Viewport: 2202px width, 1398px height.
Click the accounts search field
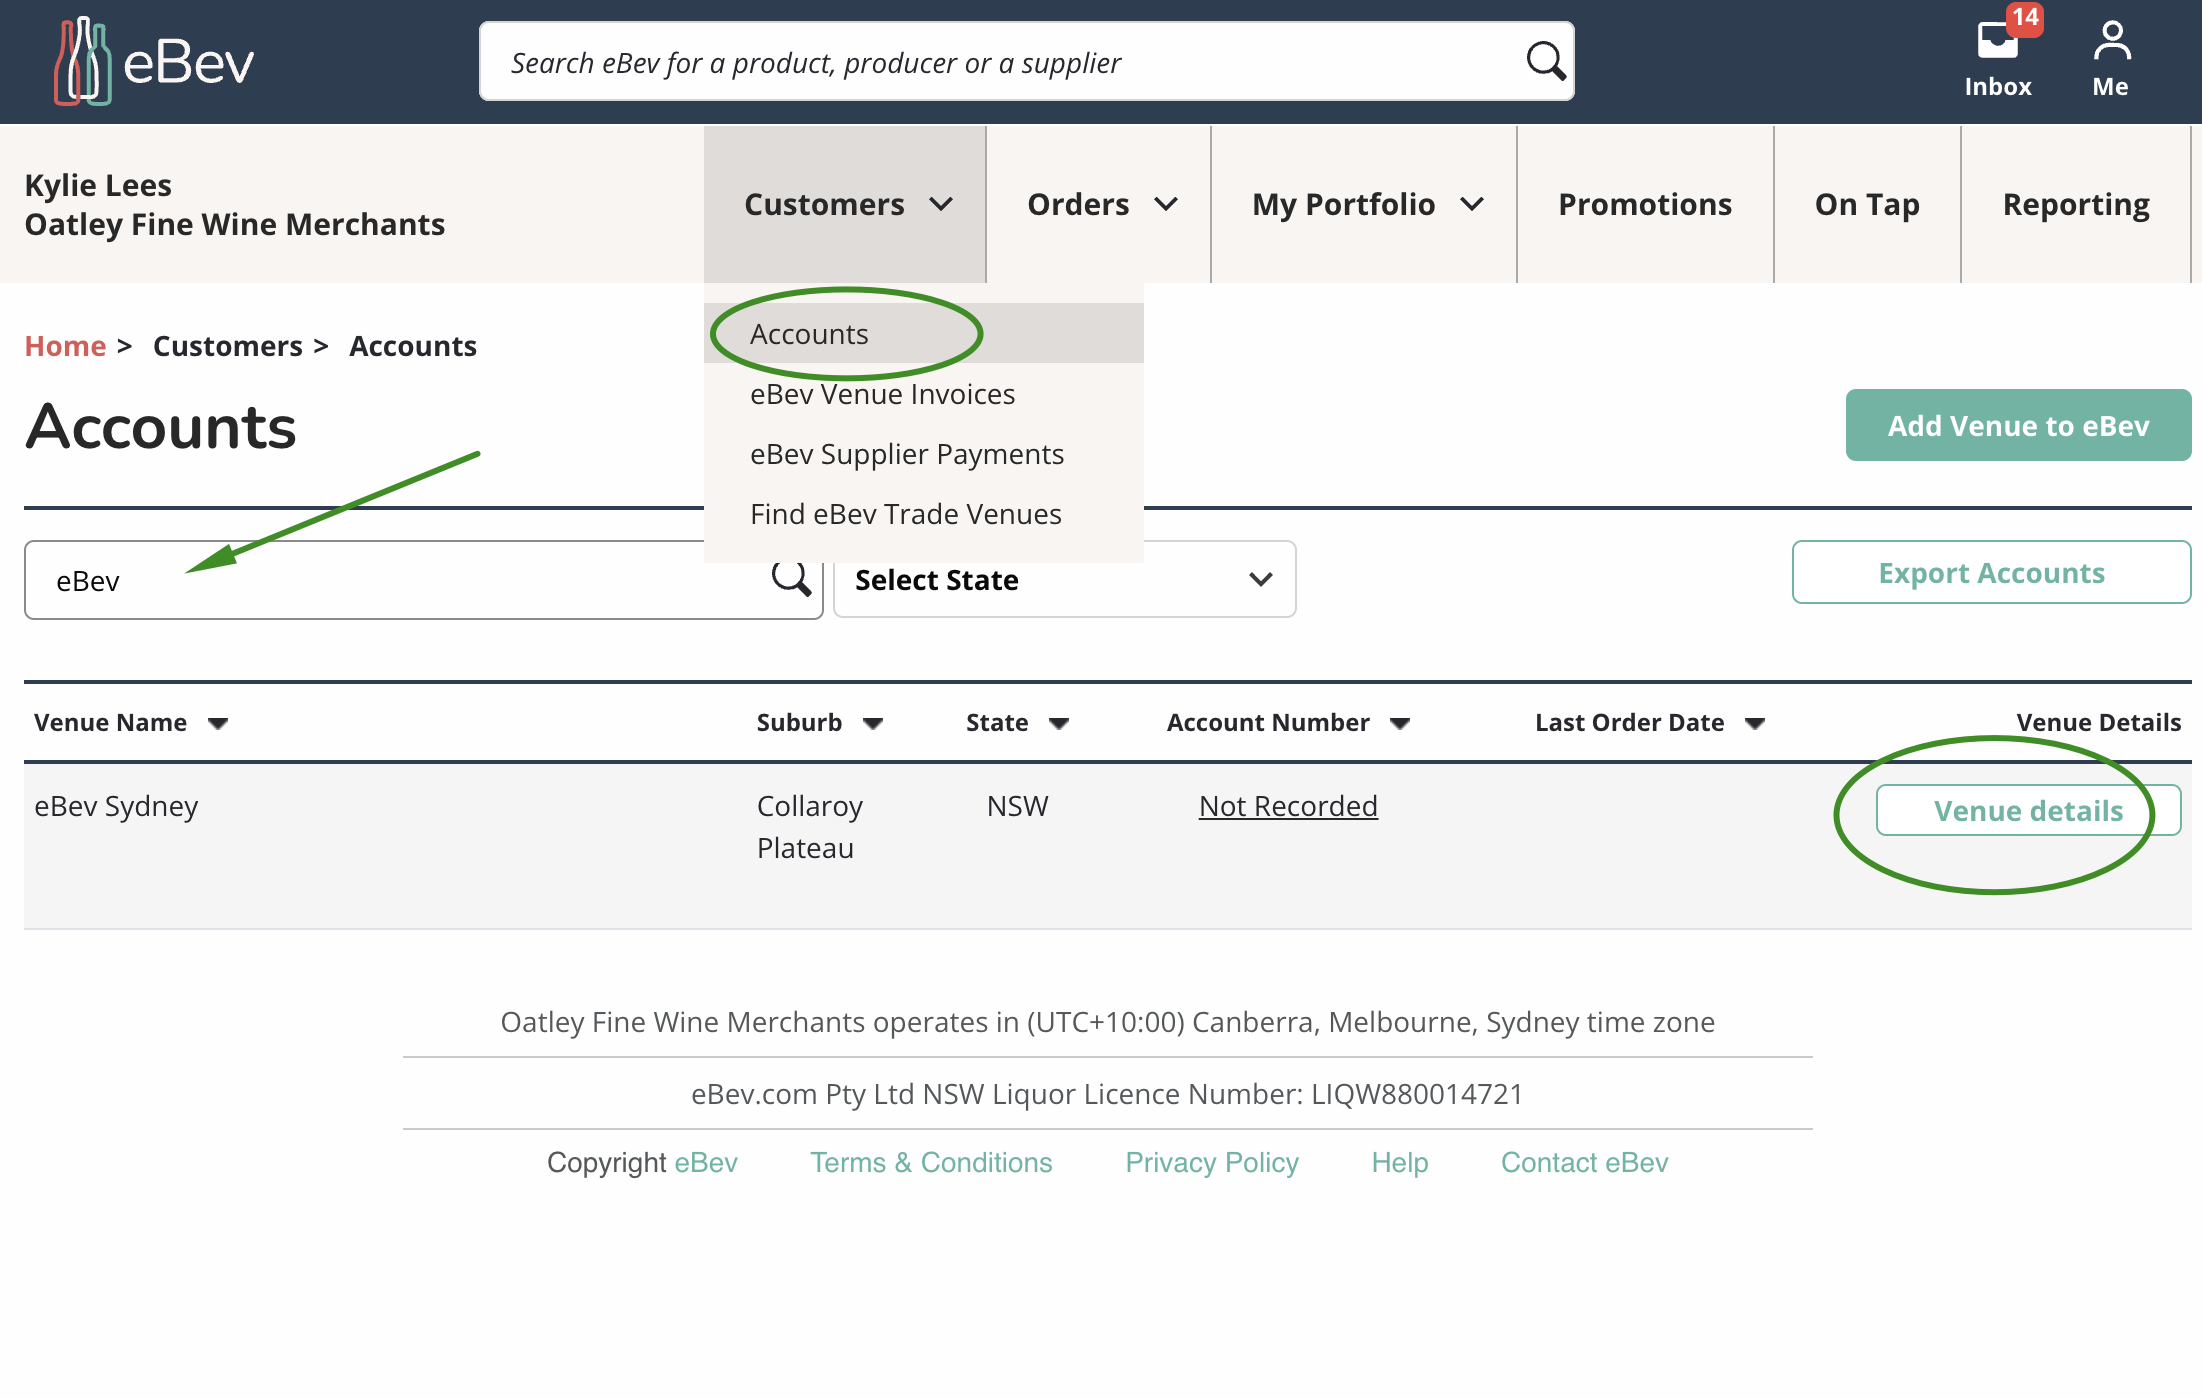click(400, 580)
